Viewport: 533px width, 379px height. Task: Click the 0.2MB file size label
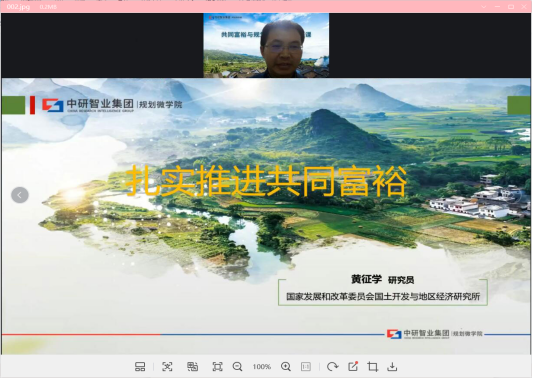click(48, 7)
